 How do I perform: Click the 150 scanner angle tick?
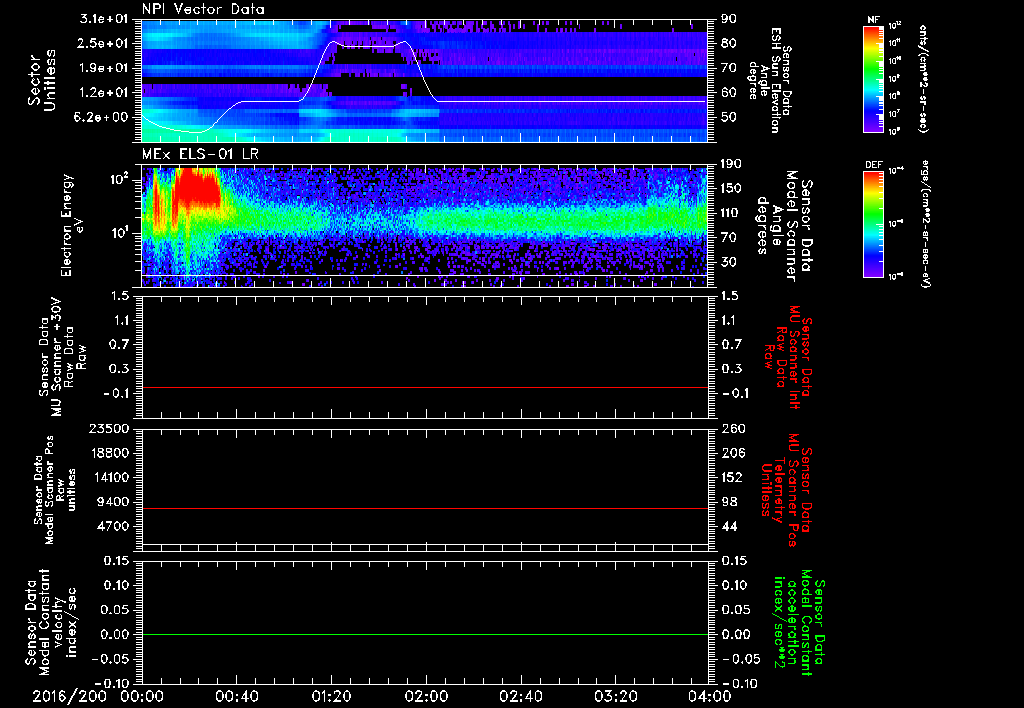click(731, 188)
